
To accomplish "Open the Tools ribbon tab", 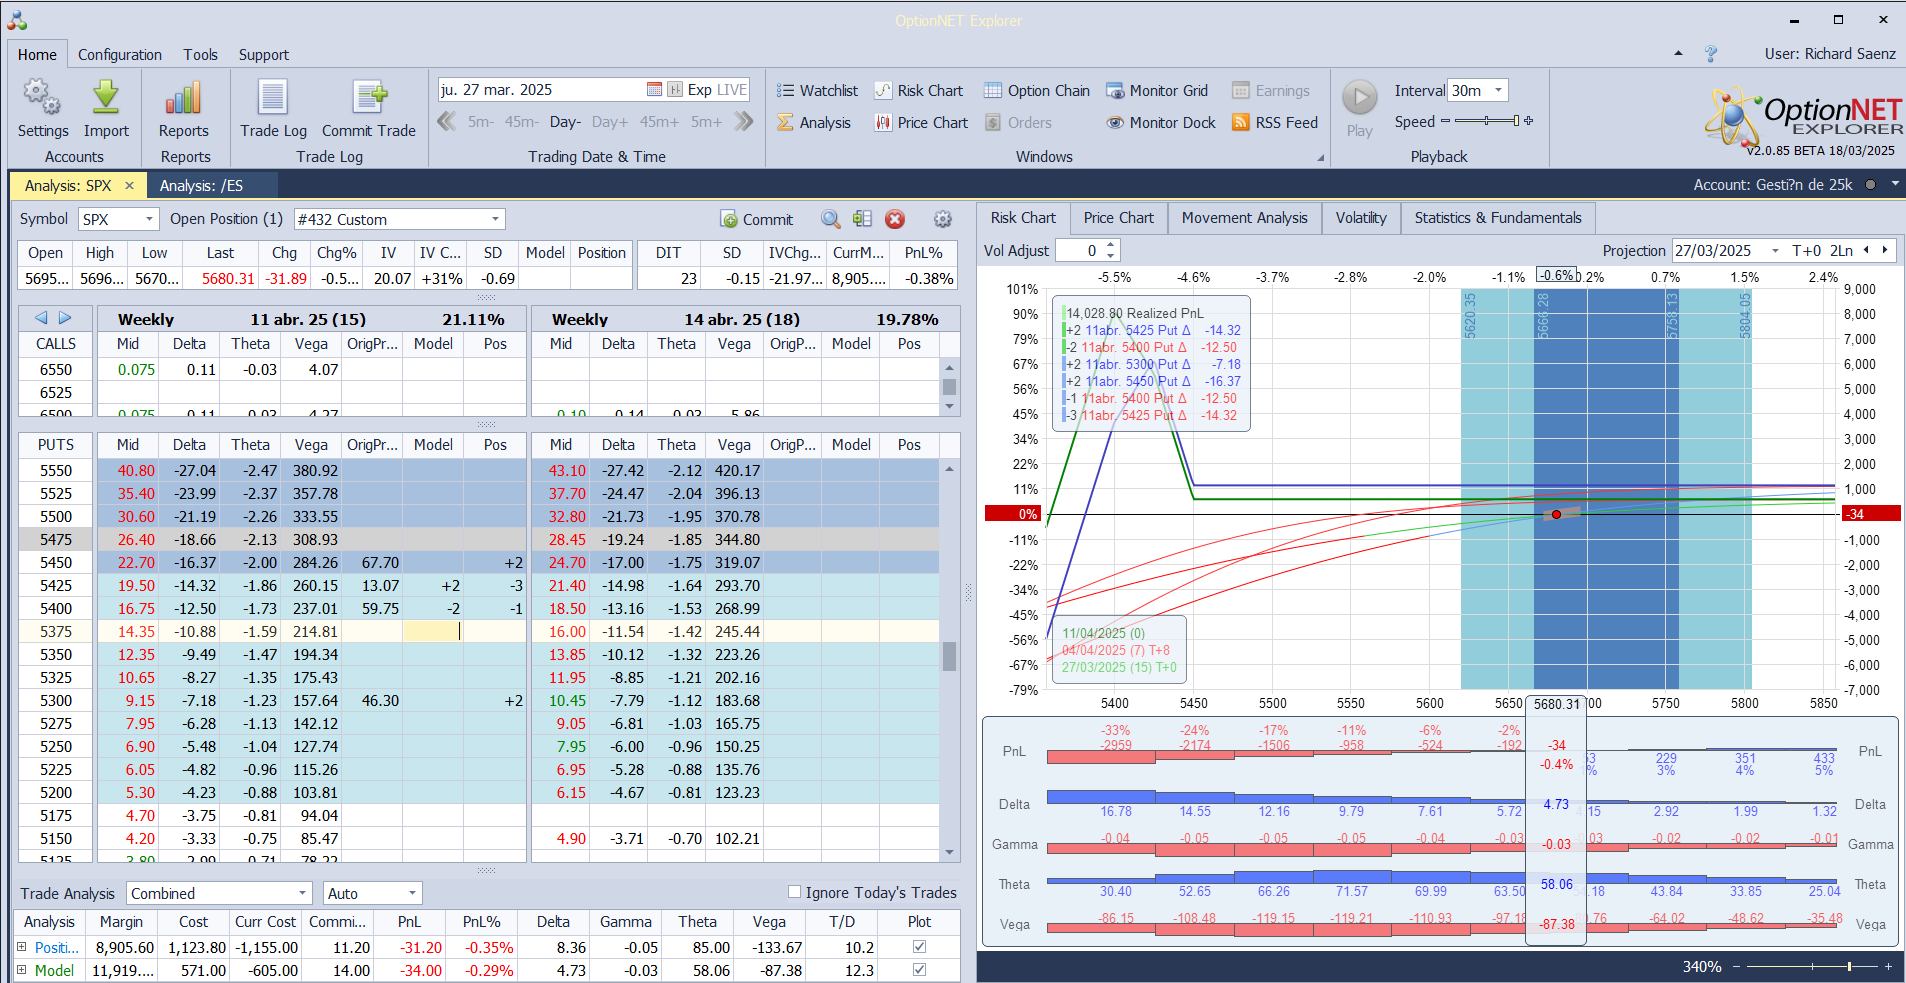I will 200,55.
